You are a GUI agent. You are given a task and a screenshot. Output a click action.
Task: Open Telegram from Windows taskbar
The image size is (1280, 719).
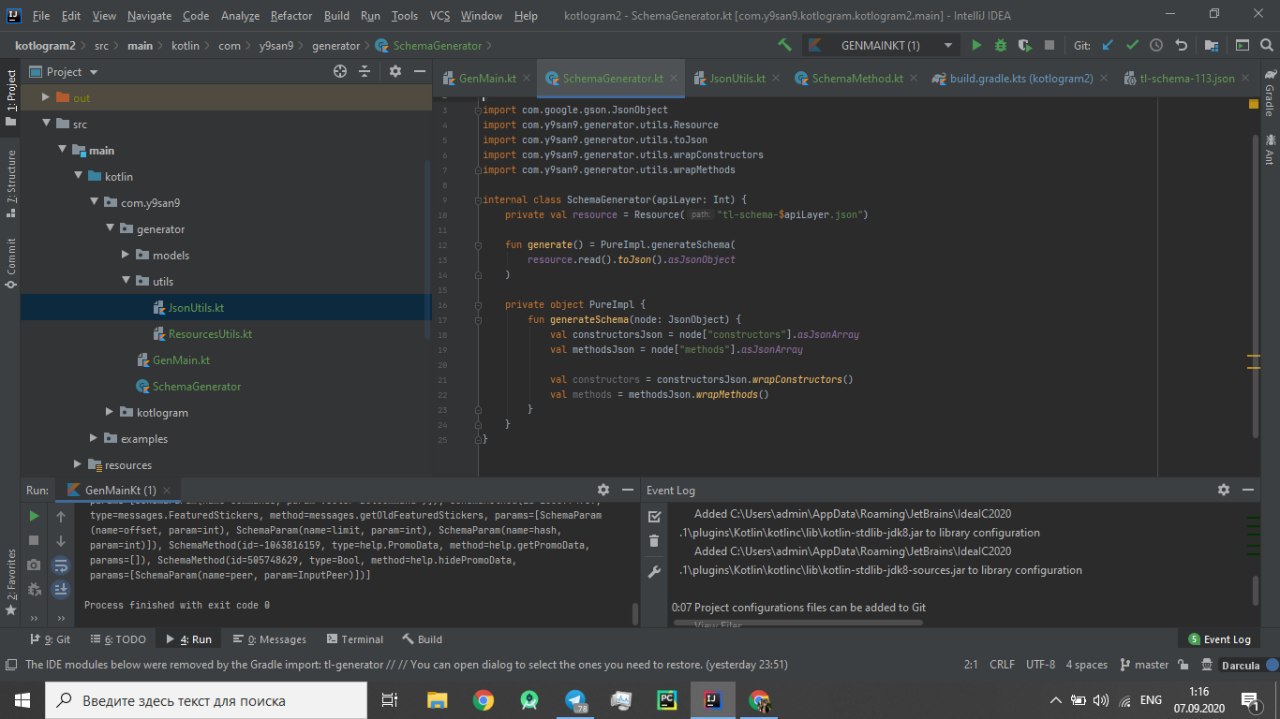(576, 700)
